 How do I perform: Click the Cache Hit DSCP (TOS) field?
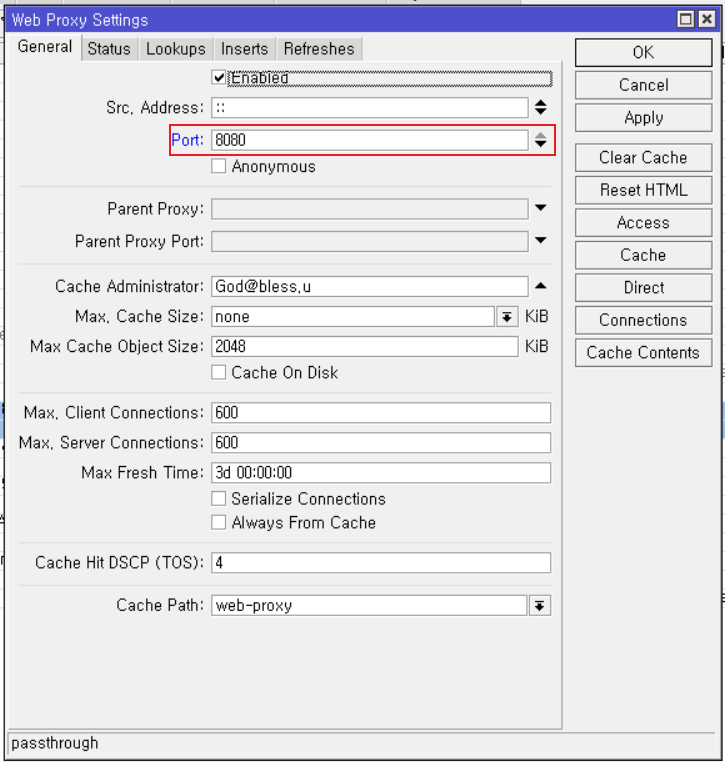tap(381, 563)
